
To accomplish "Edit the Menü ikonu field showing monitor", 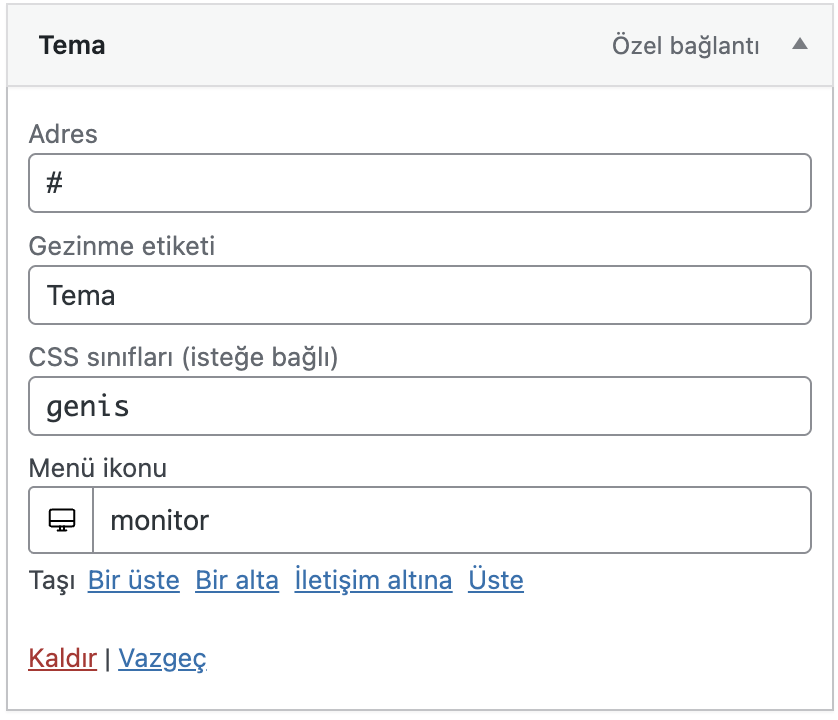I will [450, 520].
